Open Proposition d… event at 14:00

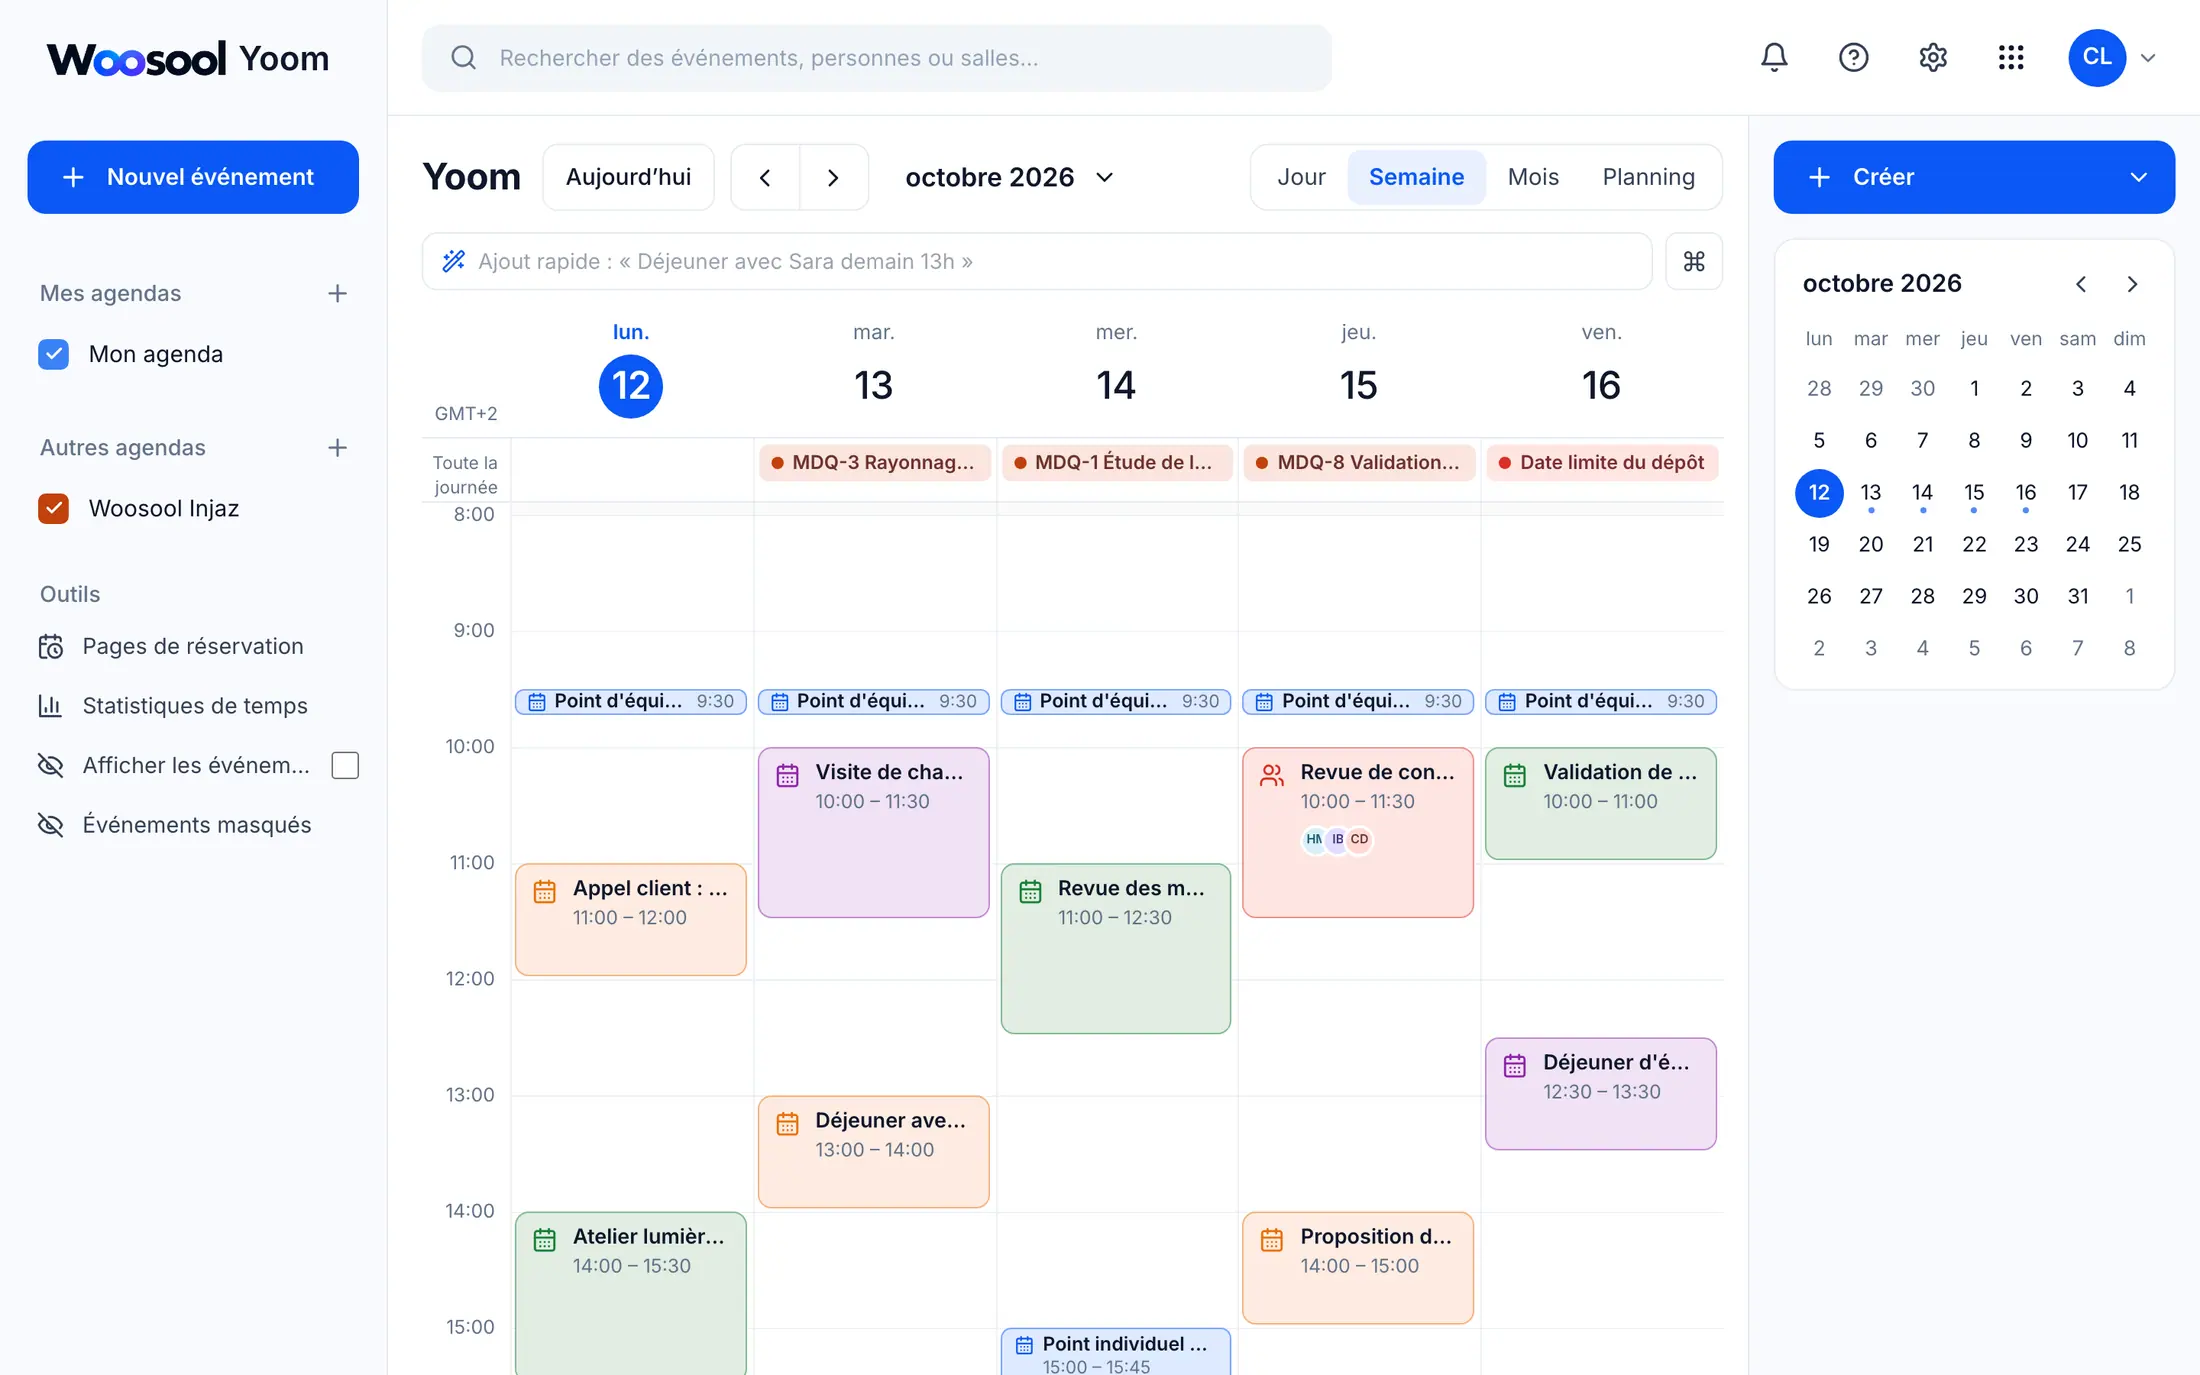1358,1267
